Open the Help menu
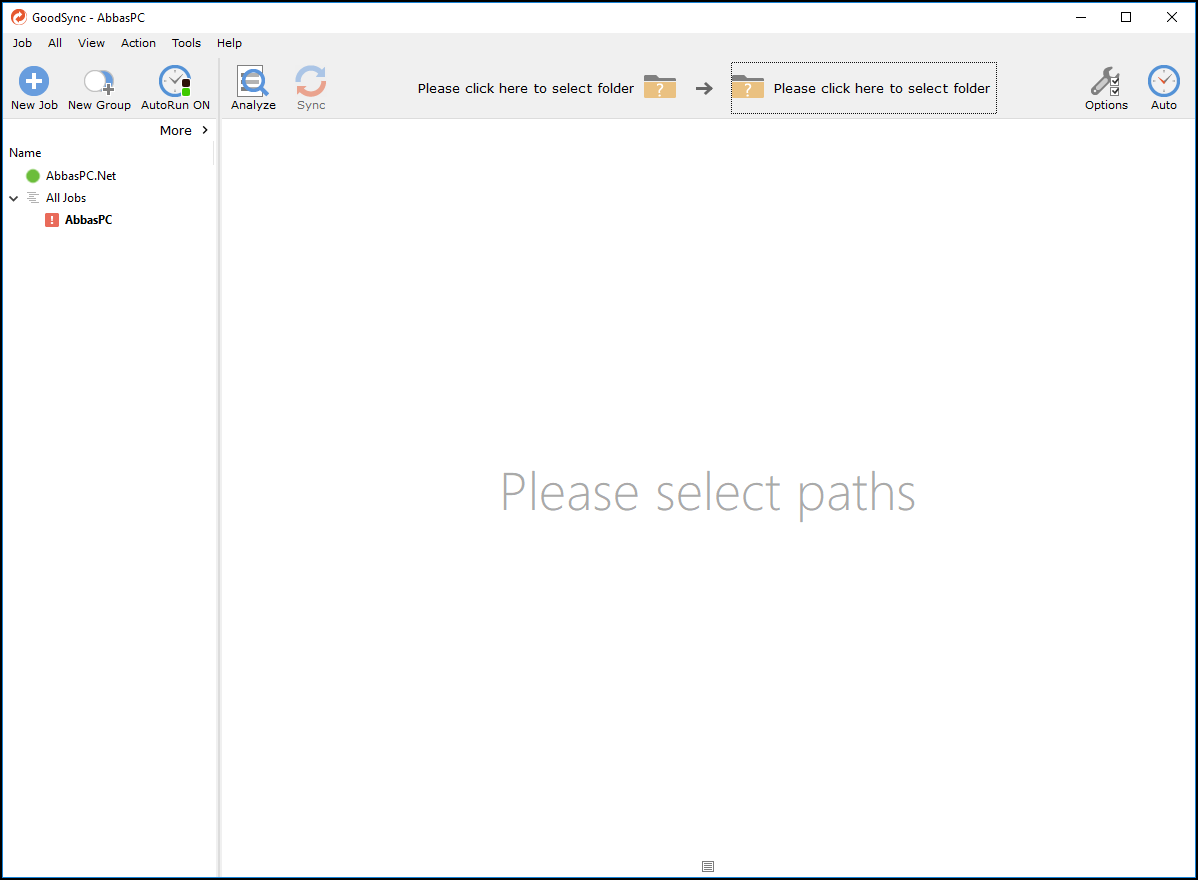The image size is (1198, 880). point(229,43)
